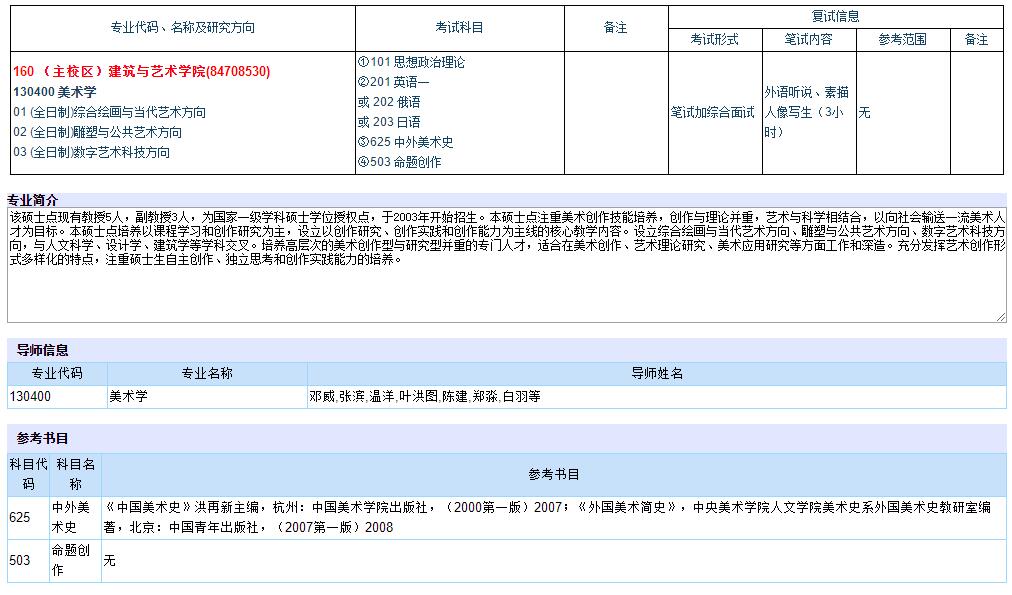Click the 笔试加综合面试 exam format cell
The image size is (1012, 595).
(x=712, y=112)
